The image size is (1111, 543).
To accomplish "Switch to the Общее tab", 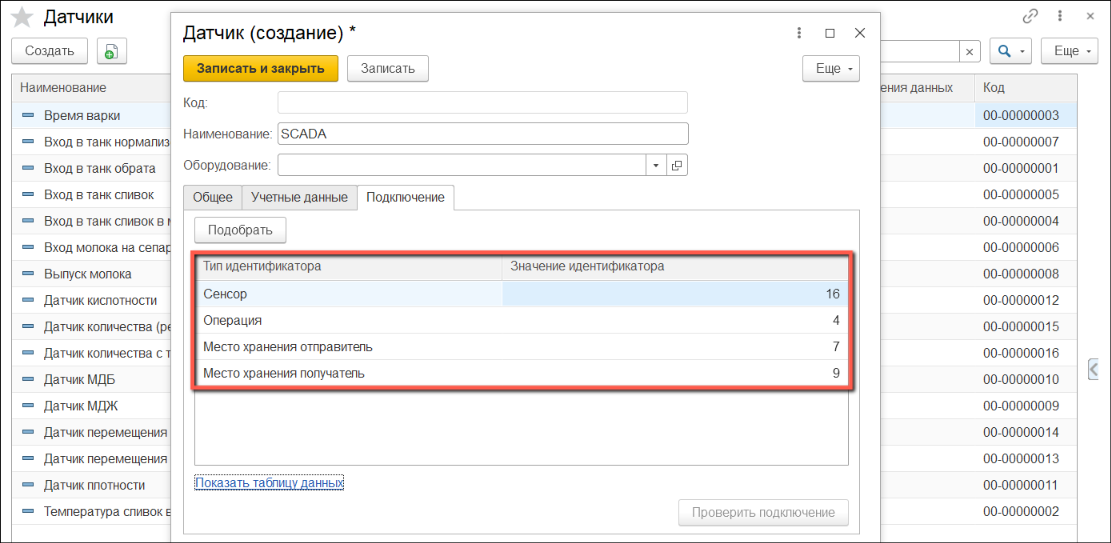I will [x=212, y=197].
